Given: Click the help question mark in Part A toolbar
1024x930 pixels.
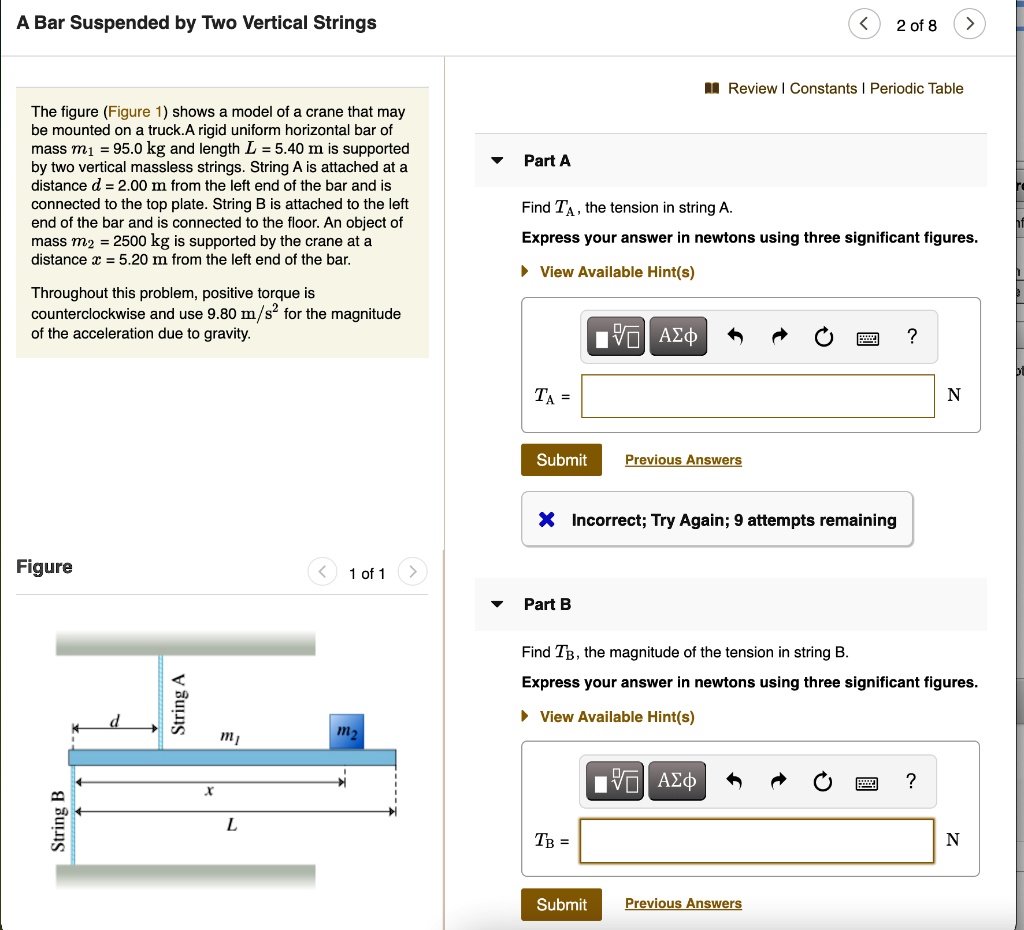Looking at the screenshot, I should tap(911, 337).
